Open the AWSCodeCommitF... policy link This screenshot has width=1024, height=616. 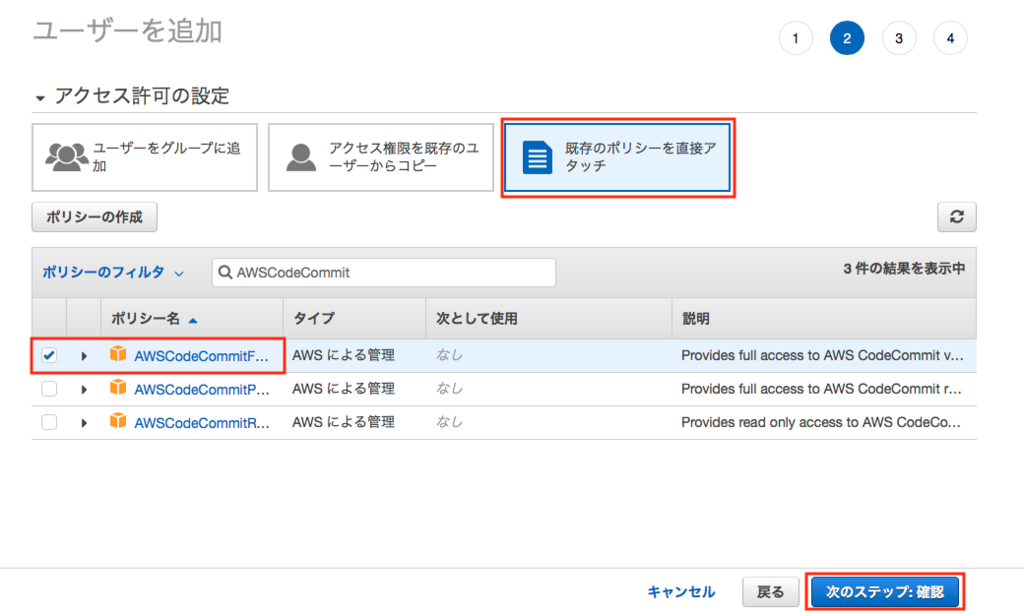point(201,356)
